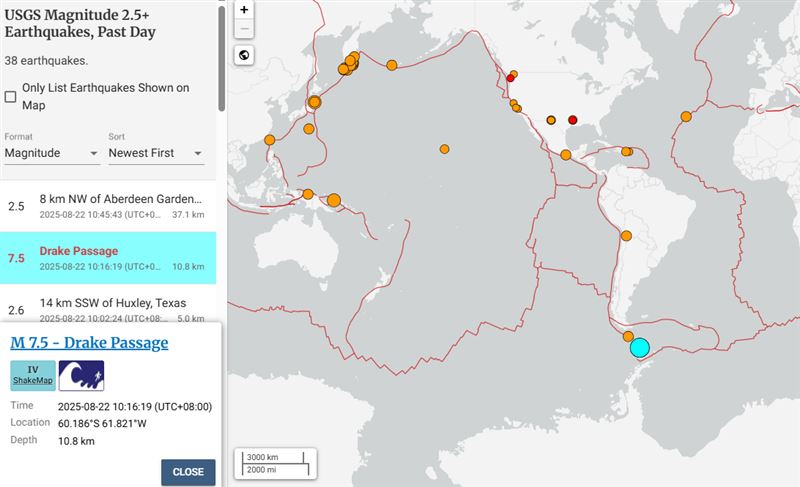This screenshot has width=800, height=487.
Task: Click the globe zoom-to-world icon
Action: pos(244,55)
